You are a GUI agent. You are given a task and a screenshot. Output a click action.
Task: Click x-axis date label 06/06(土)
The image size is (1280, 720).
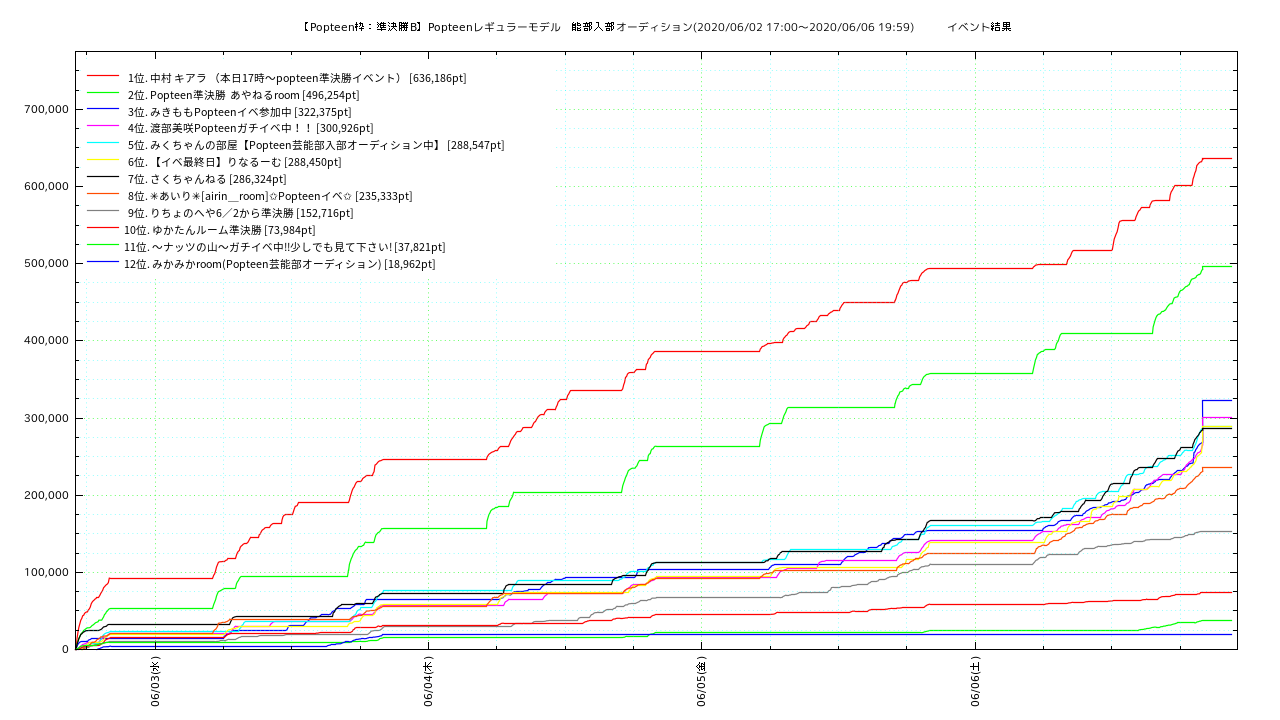click(x=976, y=682)
